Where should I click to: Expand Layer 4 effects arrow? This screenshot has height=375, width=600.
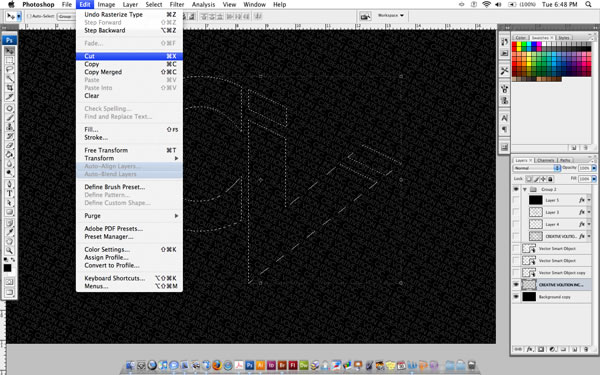tap(589, 224)
